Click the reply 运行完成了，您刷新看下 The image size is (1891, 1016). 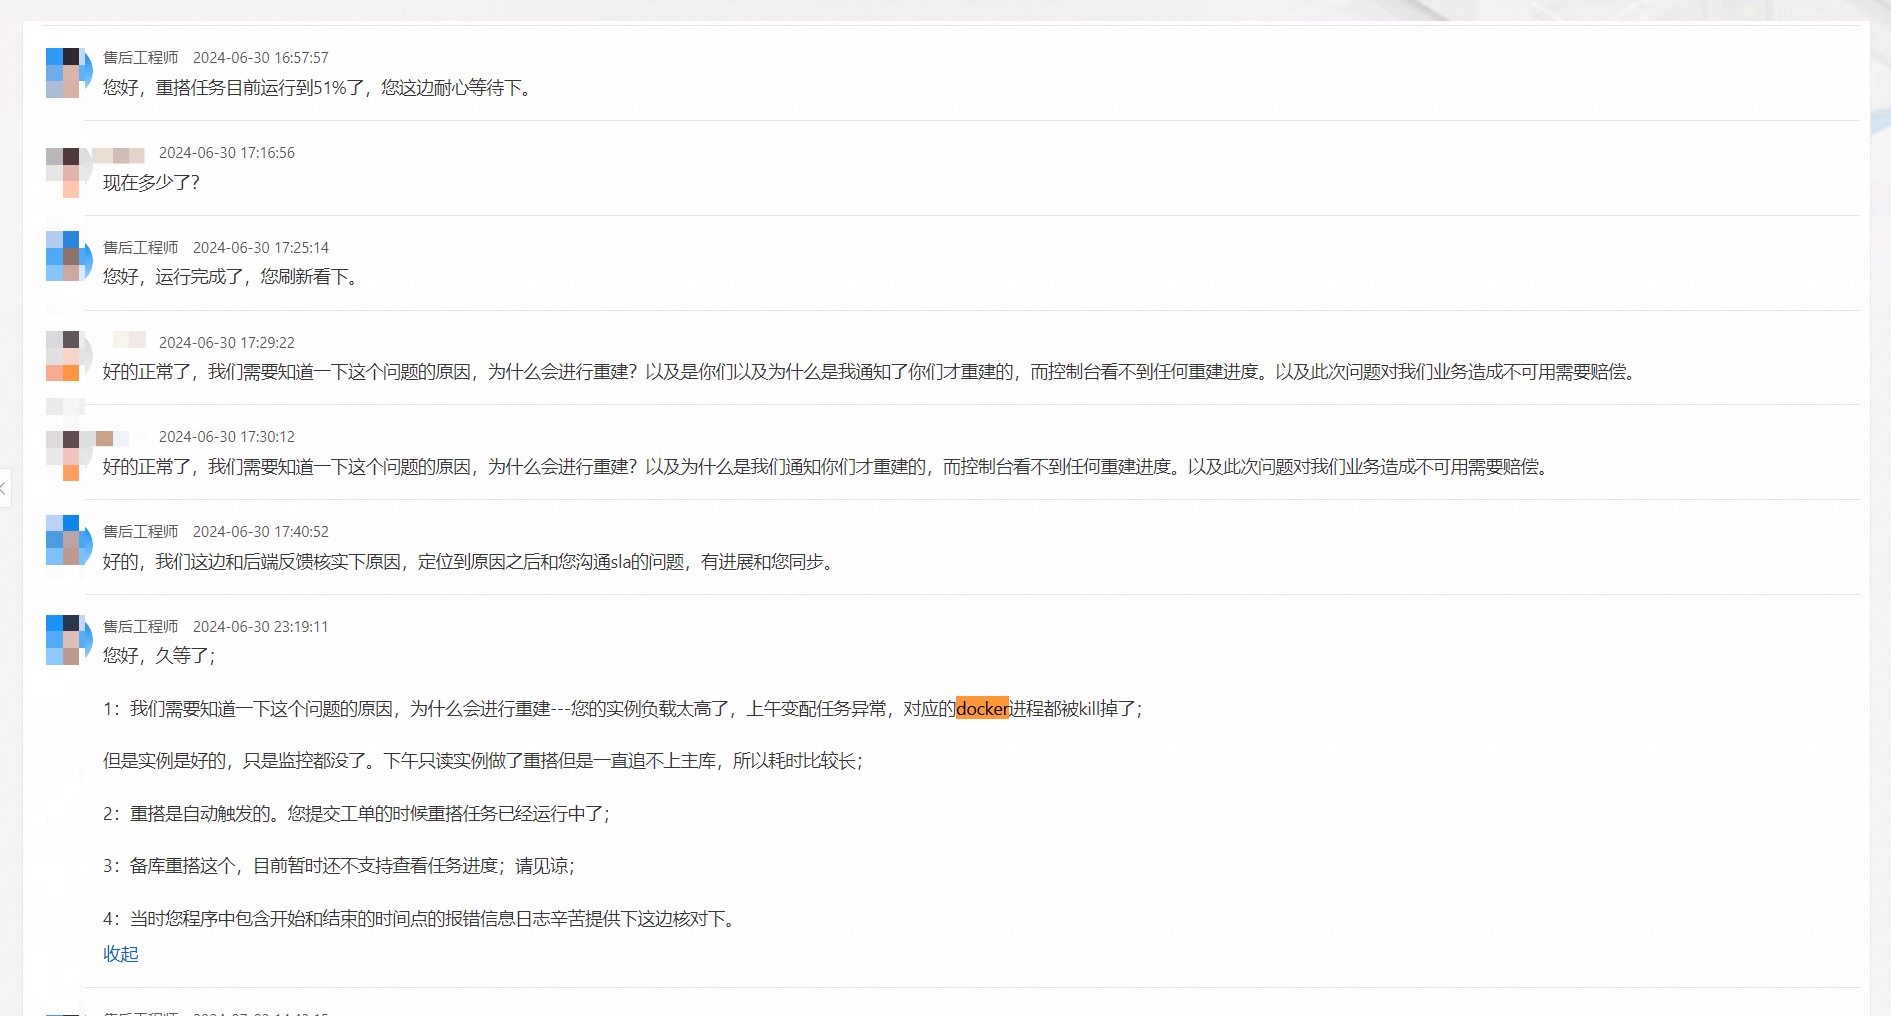231,277
